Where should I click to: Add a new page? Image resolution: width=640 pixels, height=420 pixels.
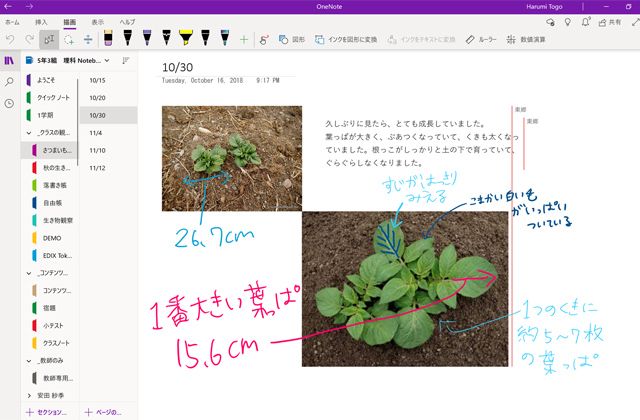click(103, 412)
